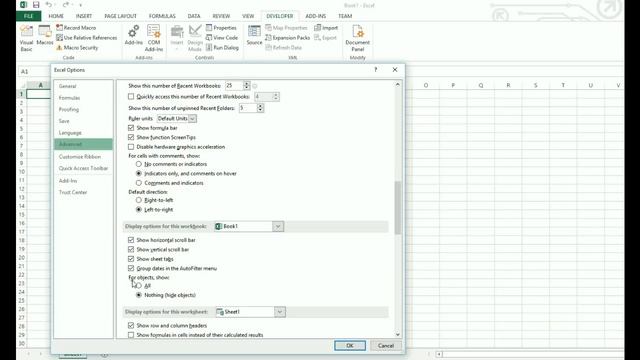Image resolution: width=640 pixels, height=360 pixels.
Task: Uncheck Show horizontal scroll bar
Action: click(x=131, y=240)
